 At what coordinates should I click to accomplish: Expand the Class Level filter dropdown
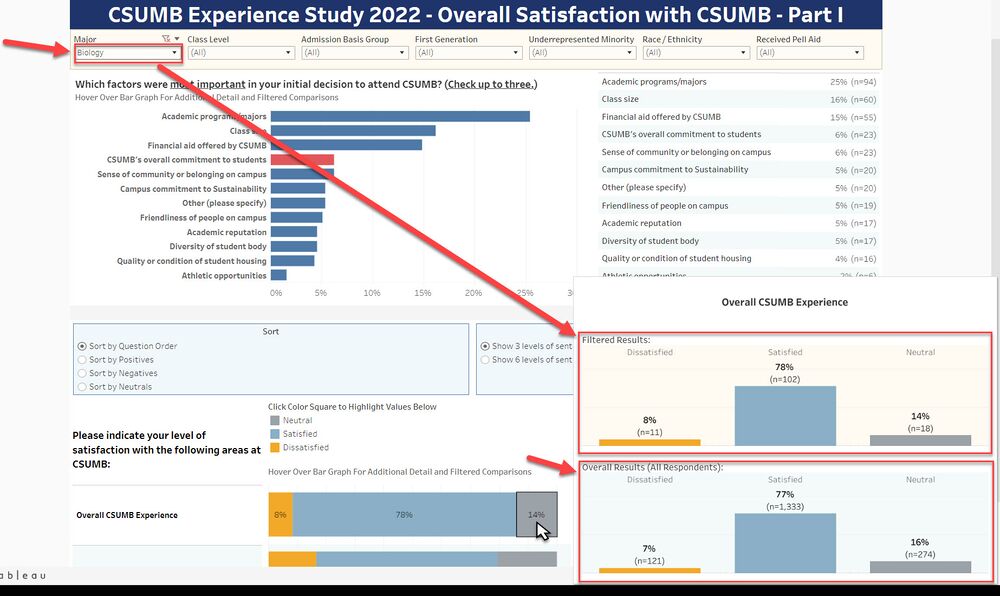click(241, 53)
